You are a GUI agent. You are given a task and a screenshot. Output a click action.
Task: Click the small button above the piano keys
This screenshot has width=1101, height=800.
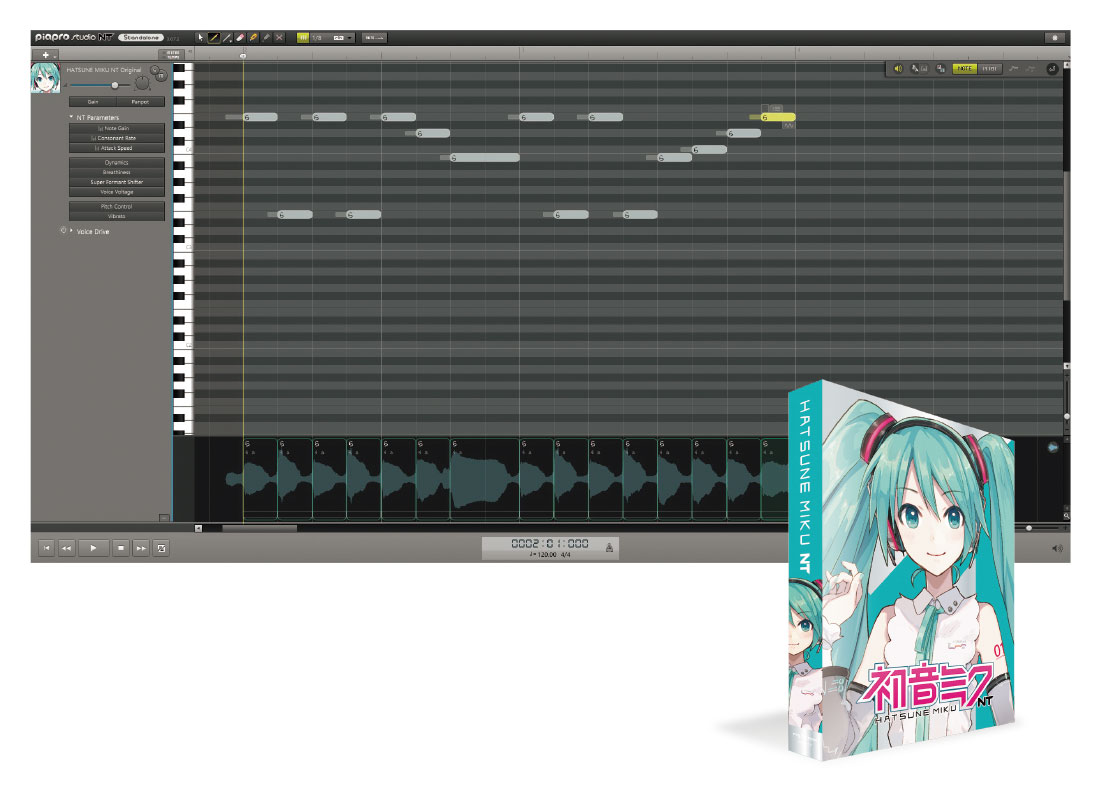pyautogui.click(x=172, y=55)
